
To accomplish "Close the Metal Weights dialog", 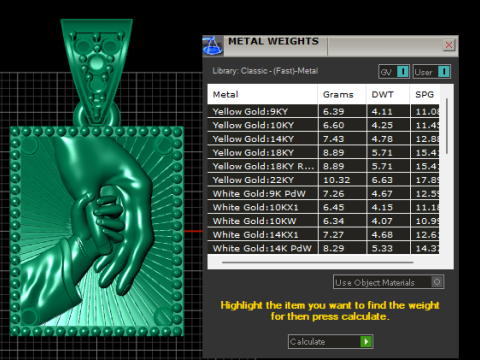I will tap(449, 45).
